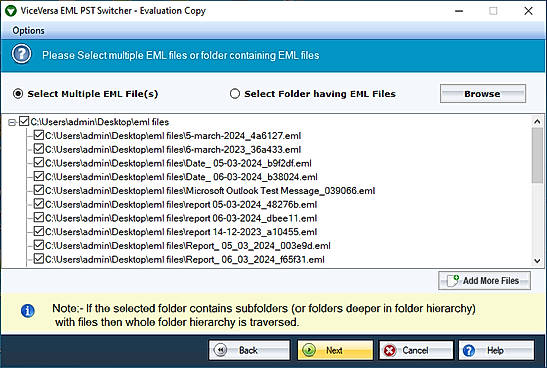Open the Help button
The width and height of the screenshot is (547, 368).
coord(496,350)
